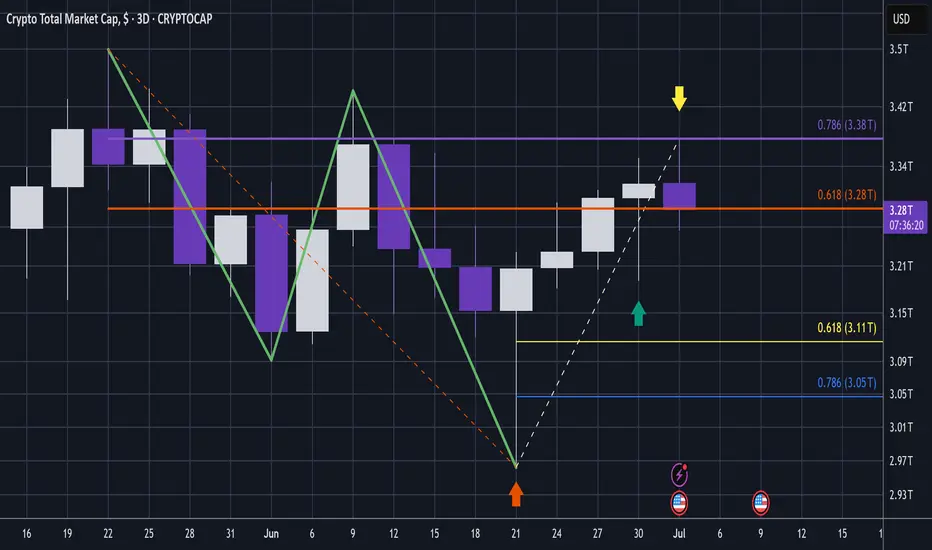Click the 3.15T price axis label
The height and width of the screenshot is (550, 932).
point(900,313)
